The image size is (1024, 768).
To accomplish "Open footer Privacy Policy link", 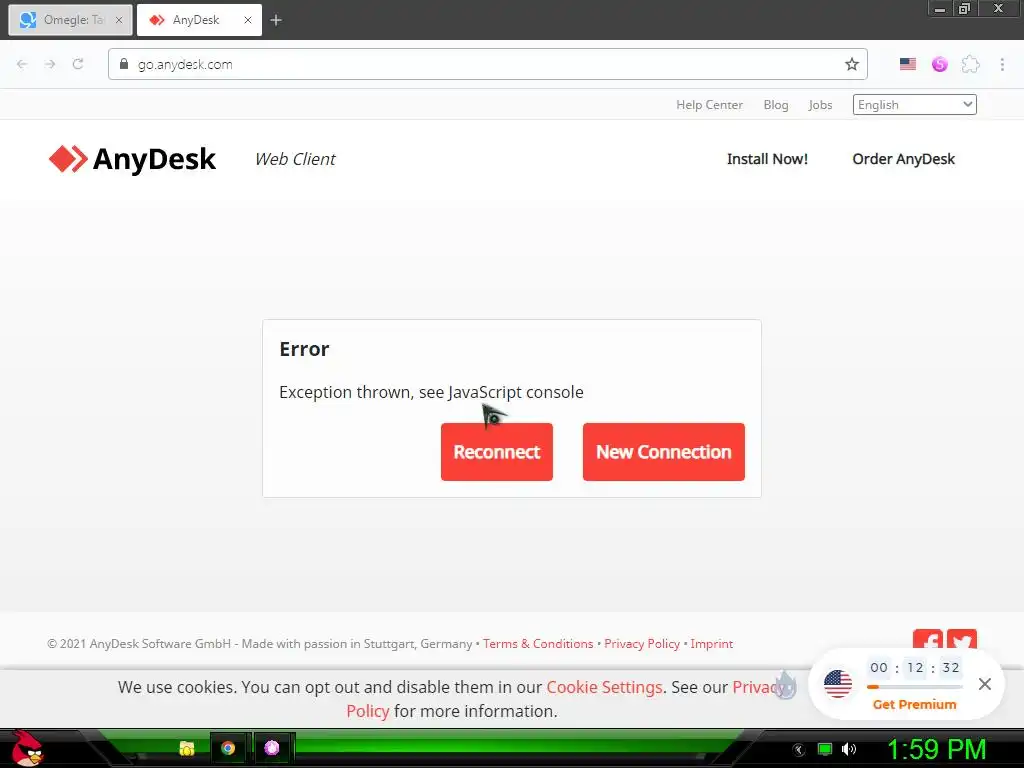I will (642, 644).
